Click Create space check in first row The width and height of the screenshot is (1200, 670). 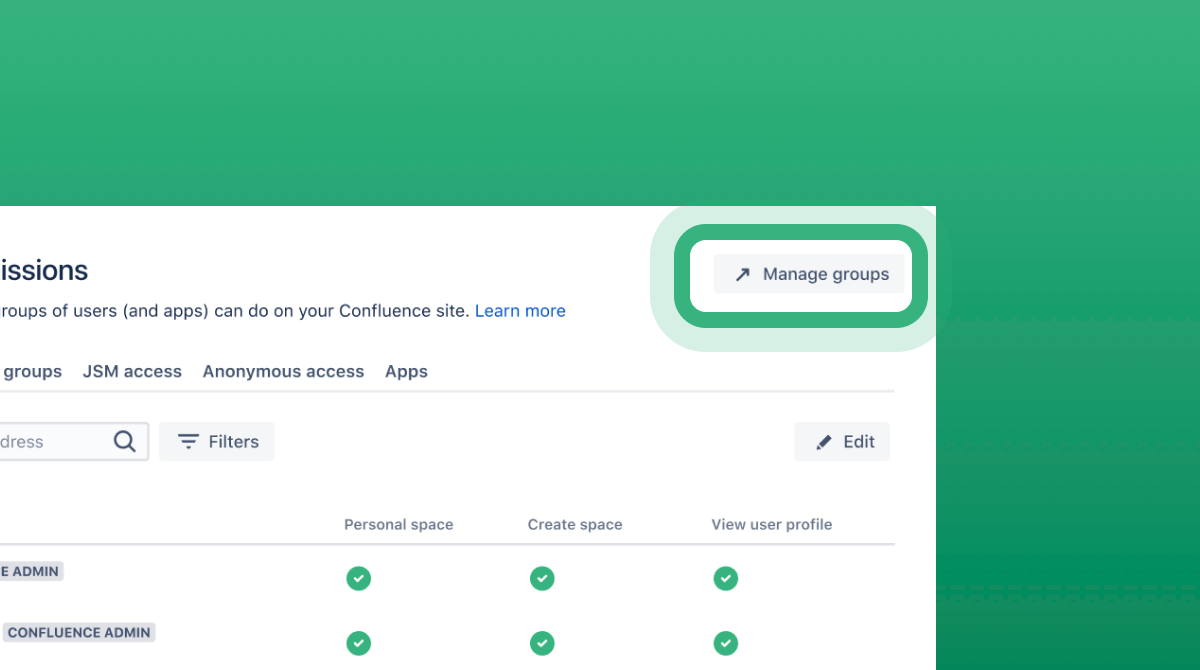pos(542,578)
